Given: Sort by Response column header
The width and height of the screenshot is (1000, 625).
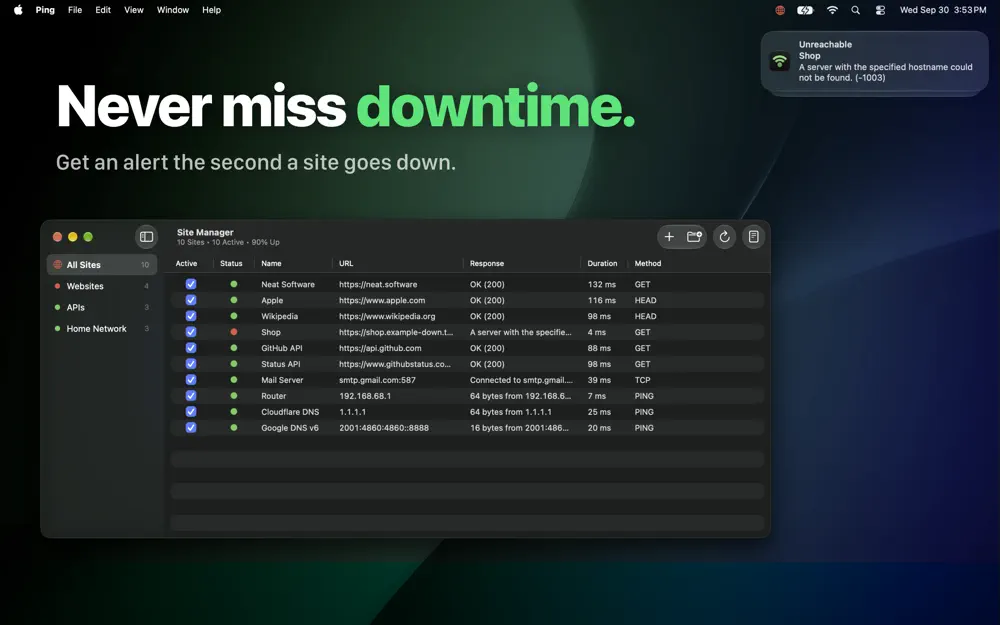Looking at the screenshot, I should pos(487,263).
